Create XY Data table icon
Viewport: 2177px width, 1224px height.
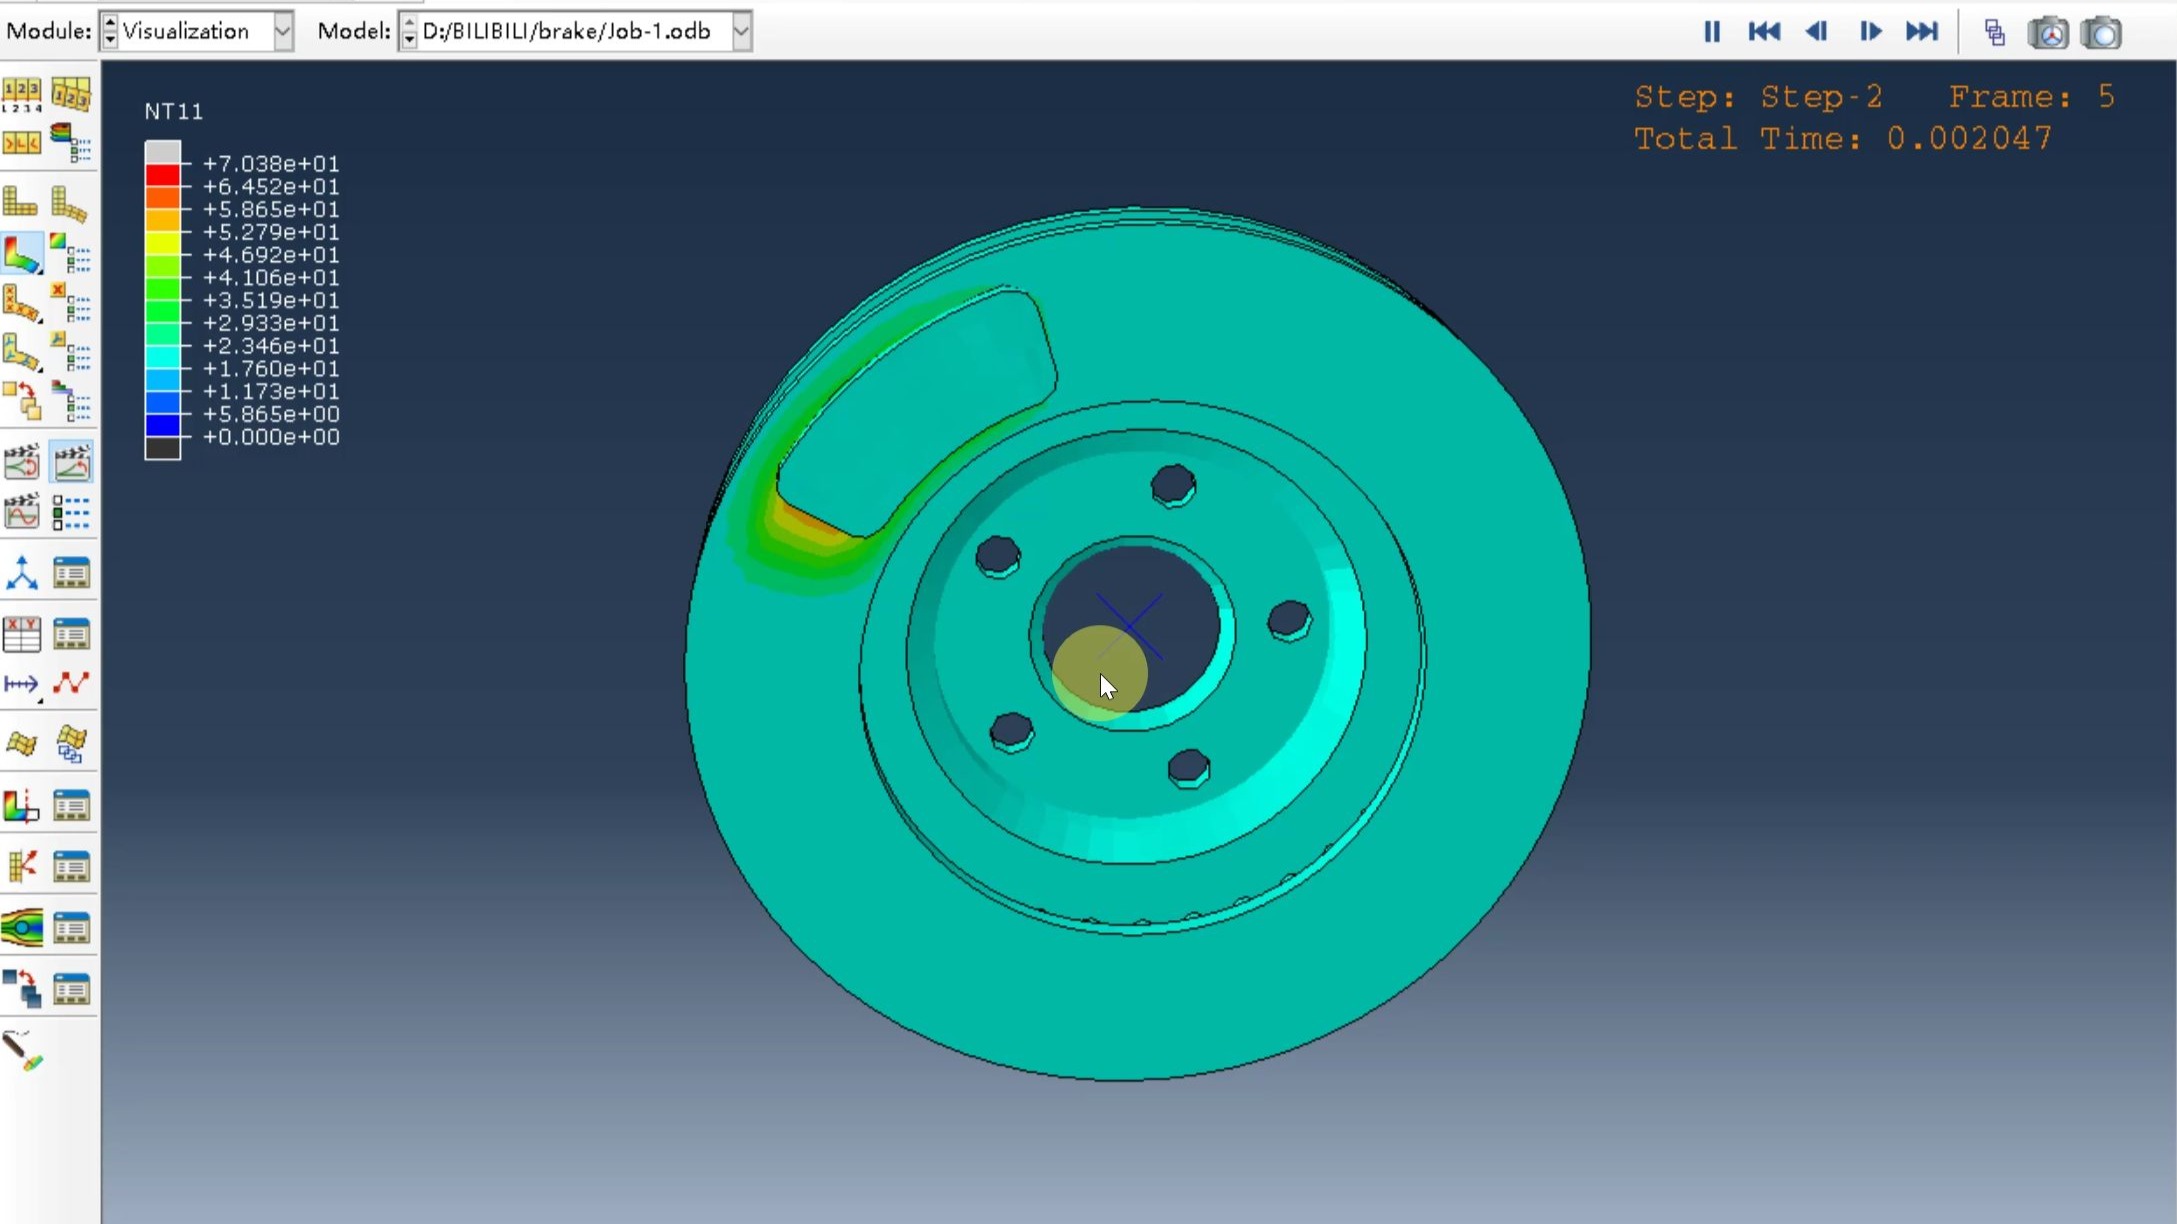(x=21, y=634)
